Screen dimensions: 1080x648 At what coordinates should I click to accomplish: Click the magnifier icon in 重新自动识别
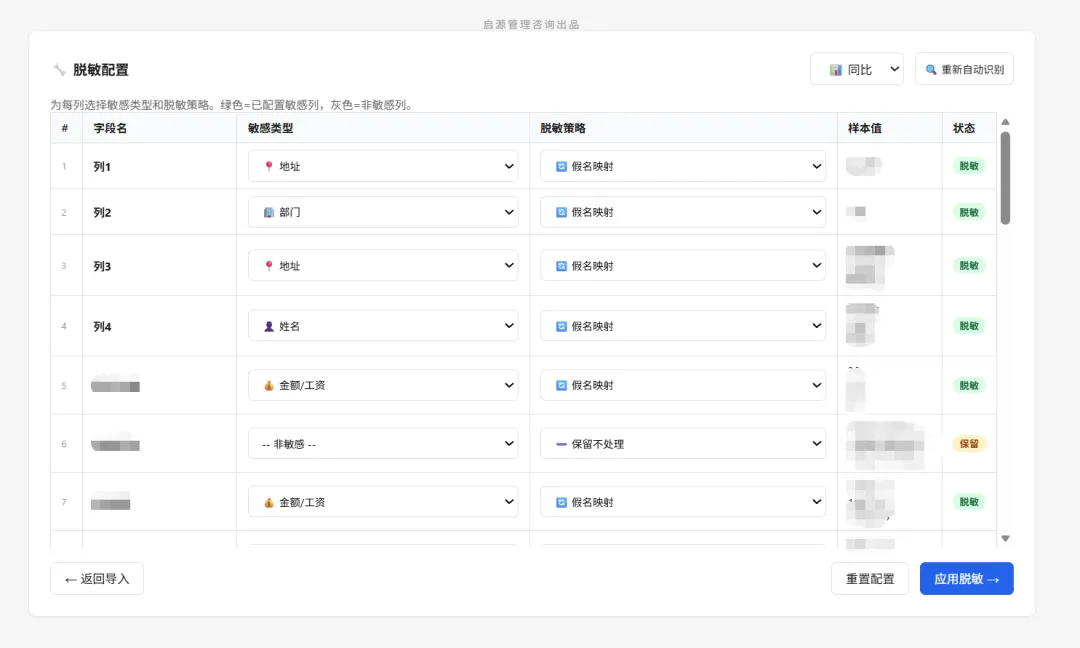point(931,70)
